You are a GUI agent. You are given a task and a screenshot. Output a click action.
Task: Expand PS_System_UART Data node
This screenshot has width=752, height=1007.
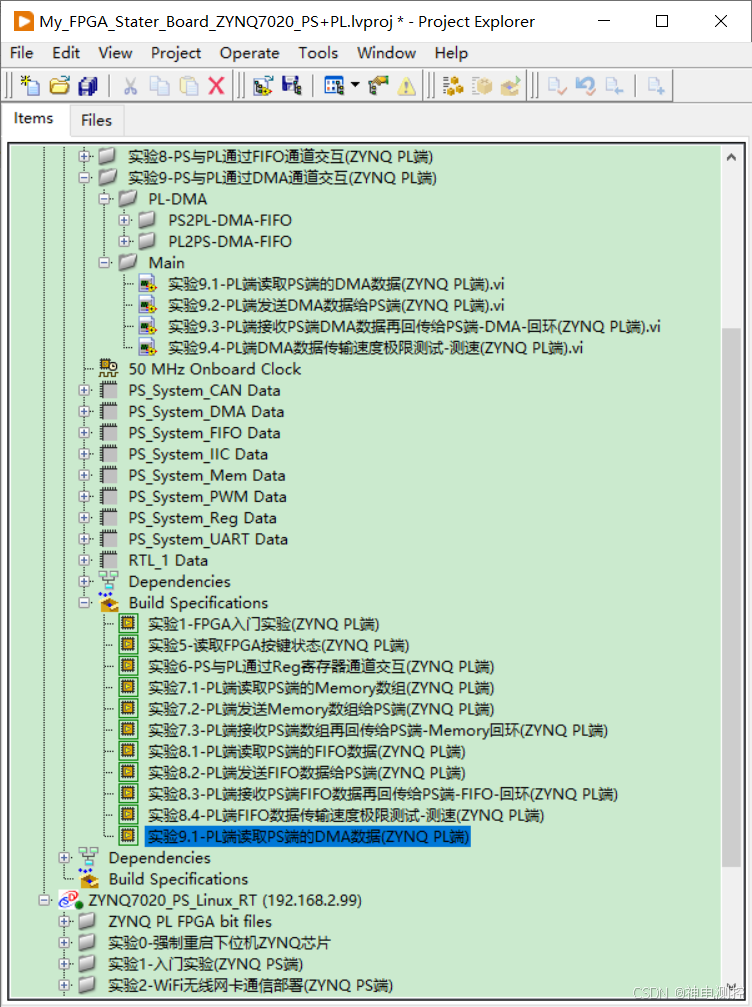84,539
